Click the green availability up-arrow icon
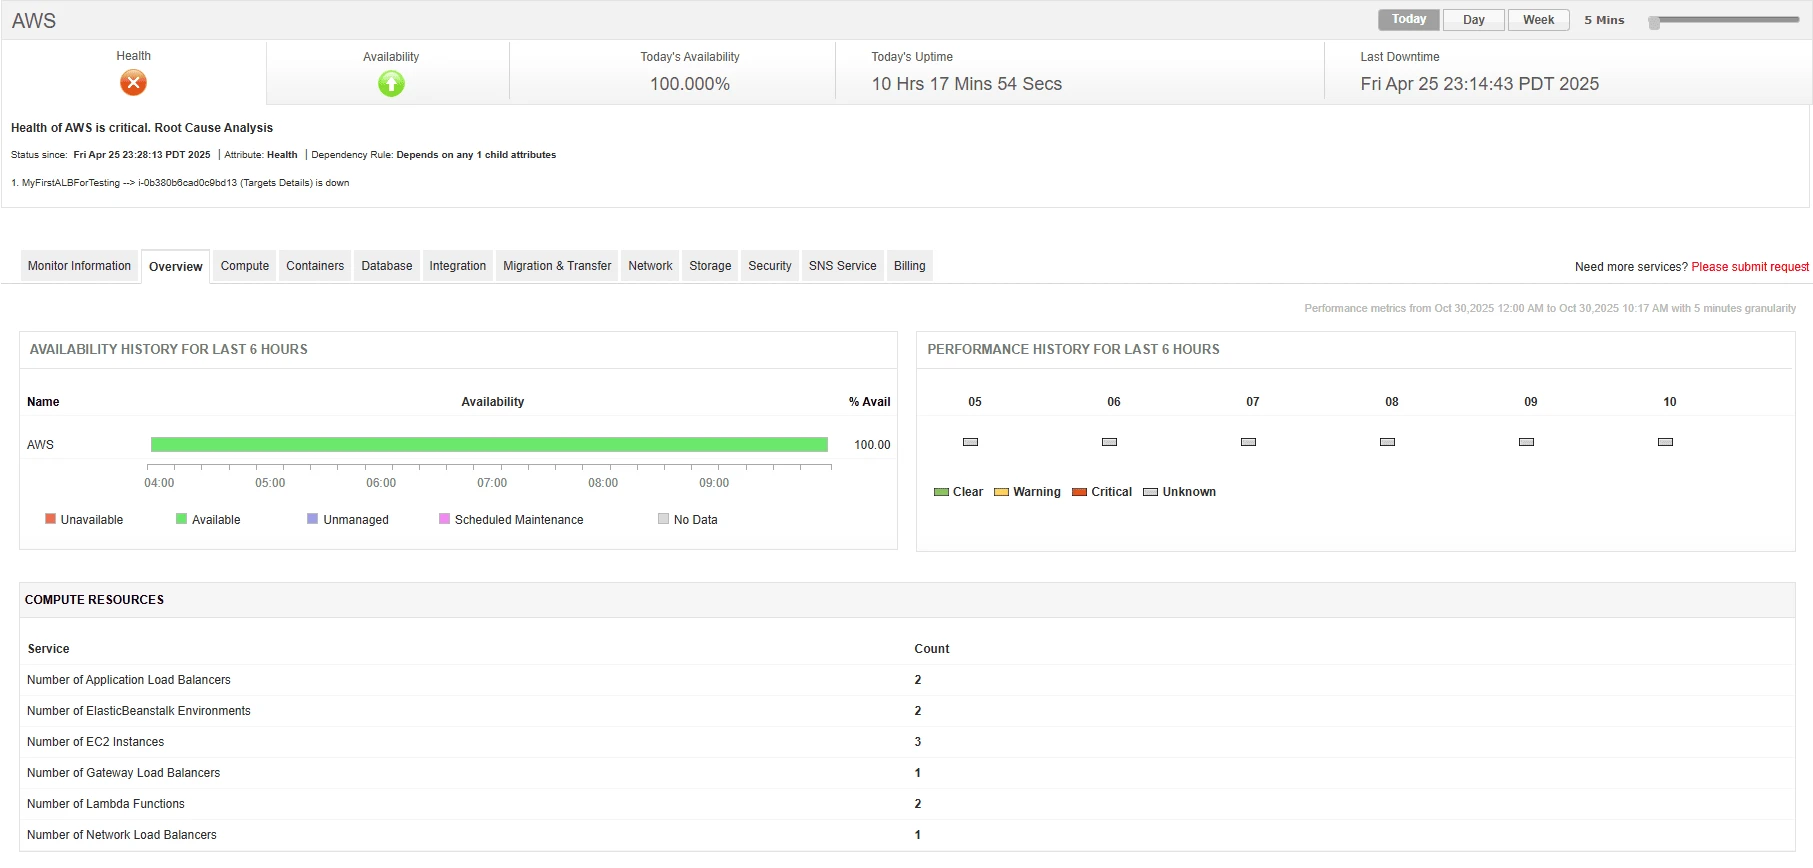Image resolution: width=1813 pixels, height=868 pixels. click(391, 84)
